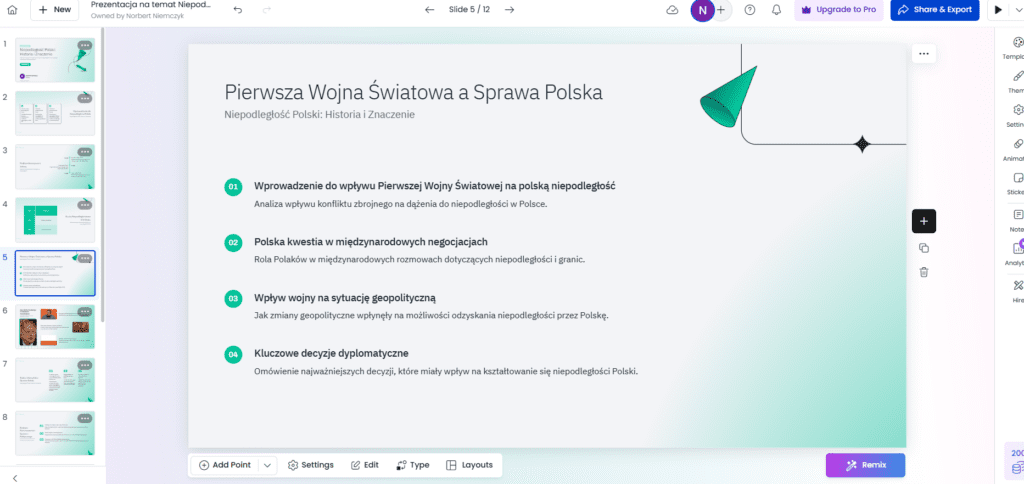Open the Layouts option in bottom toolbar
The height and width of the screenshot is (484, 1024).
(469, 465)
